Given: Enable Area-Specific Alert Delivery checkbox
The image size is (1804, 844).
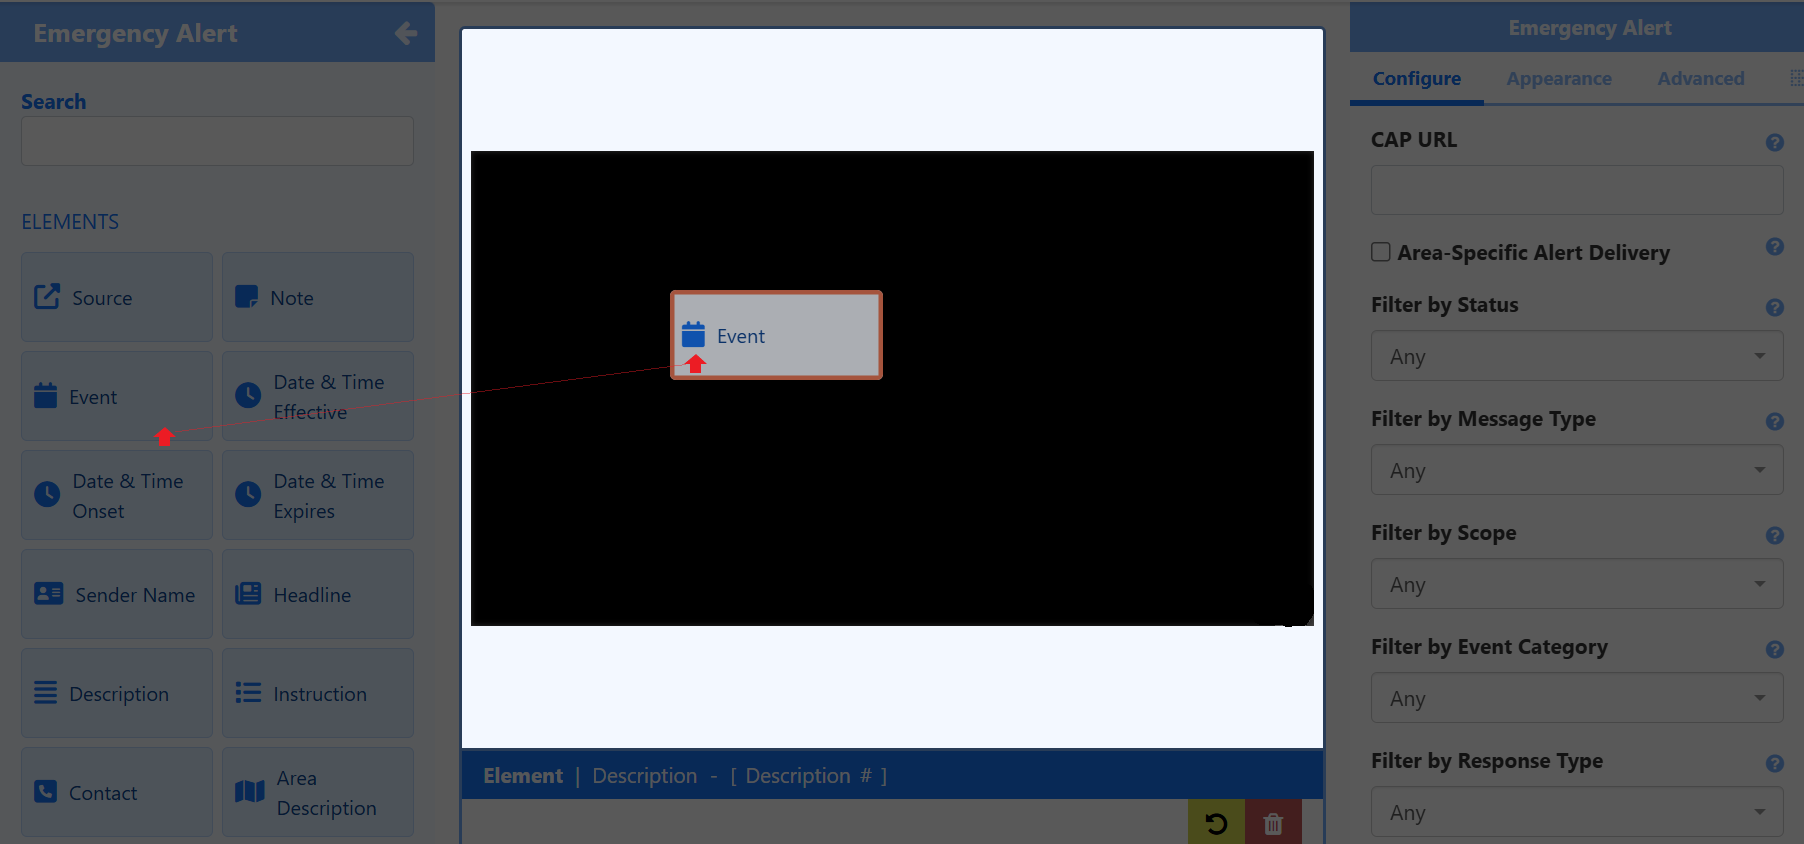Looking at the screenshot, I should click(1381, 252).
